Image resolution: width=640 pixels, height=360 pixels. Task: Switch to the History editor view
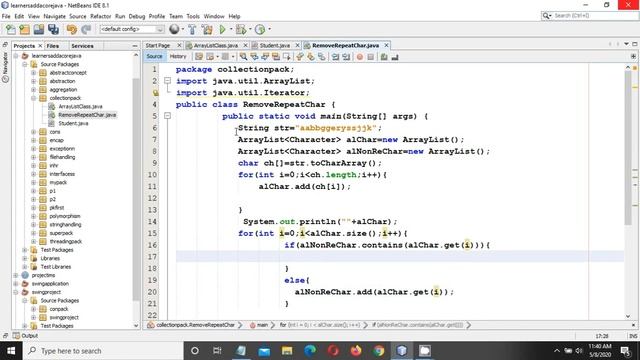pos(178,56)
